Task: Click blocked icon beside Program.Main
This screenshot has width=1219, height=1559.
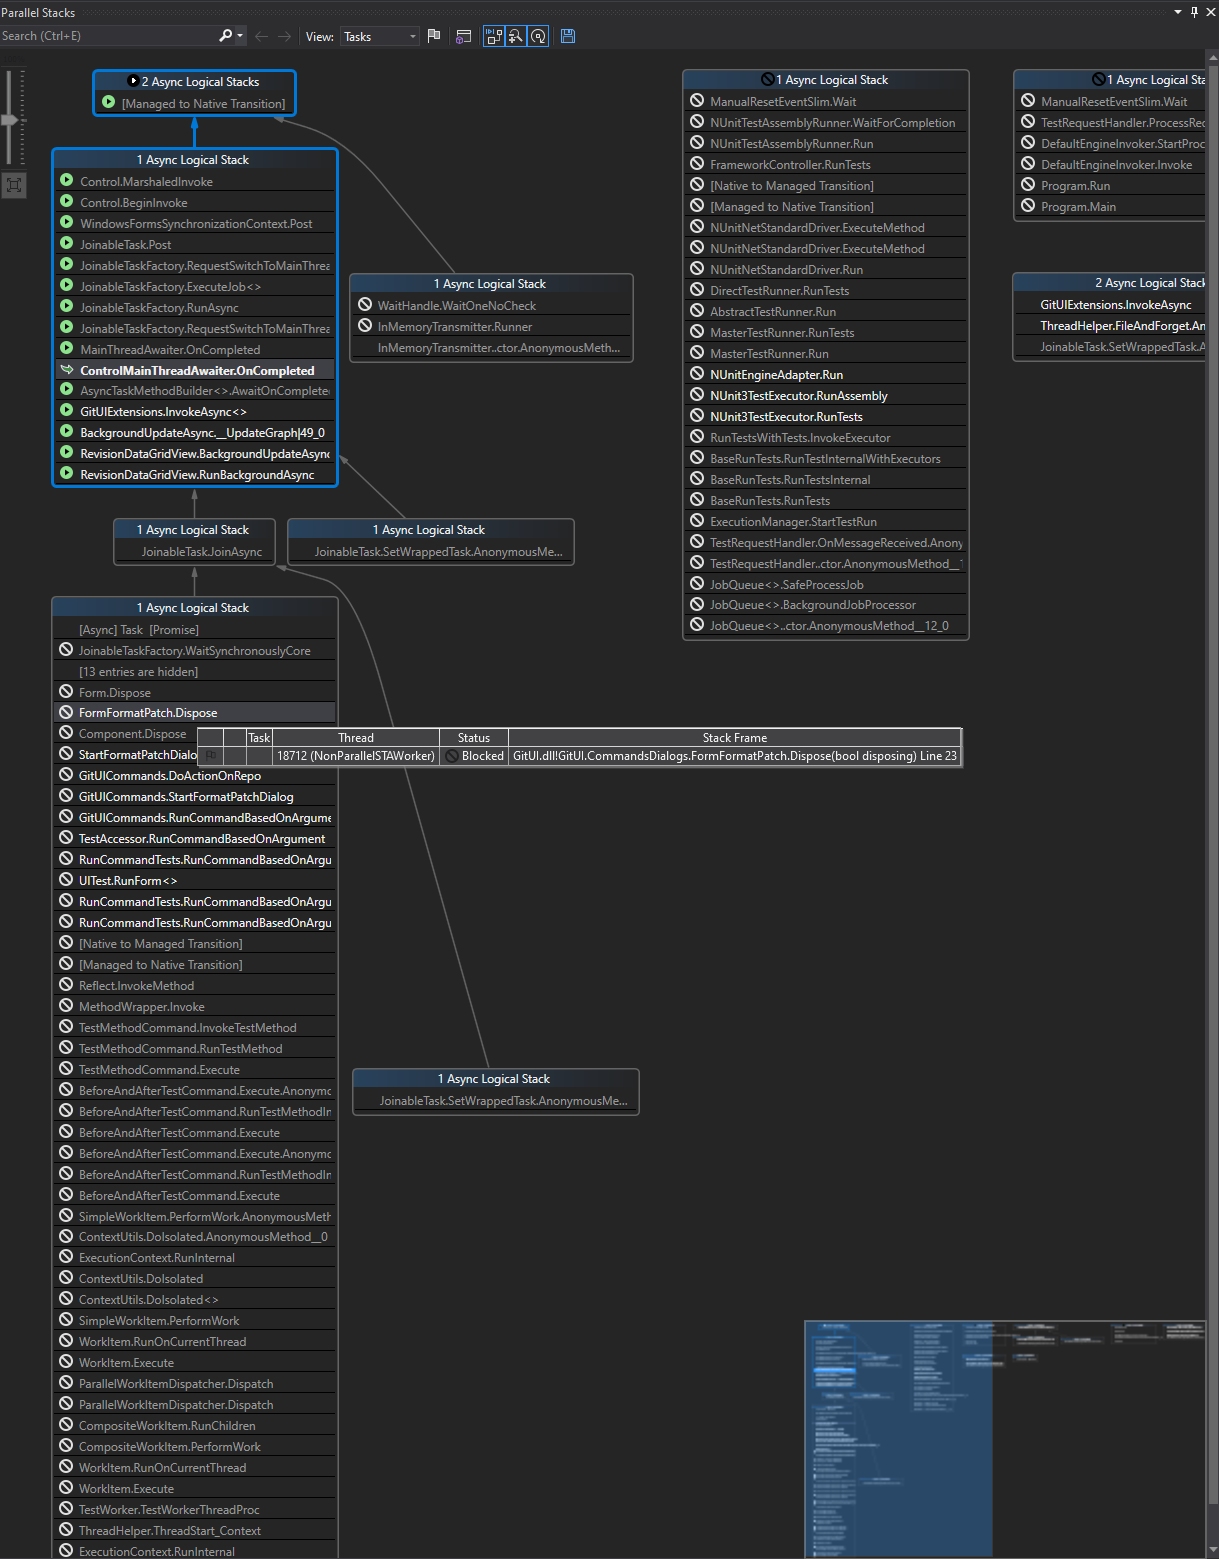Action: click(1028, 206)
